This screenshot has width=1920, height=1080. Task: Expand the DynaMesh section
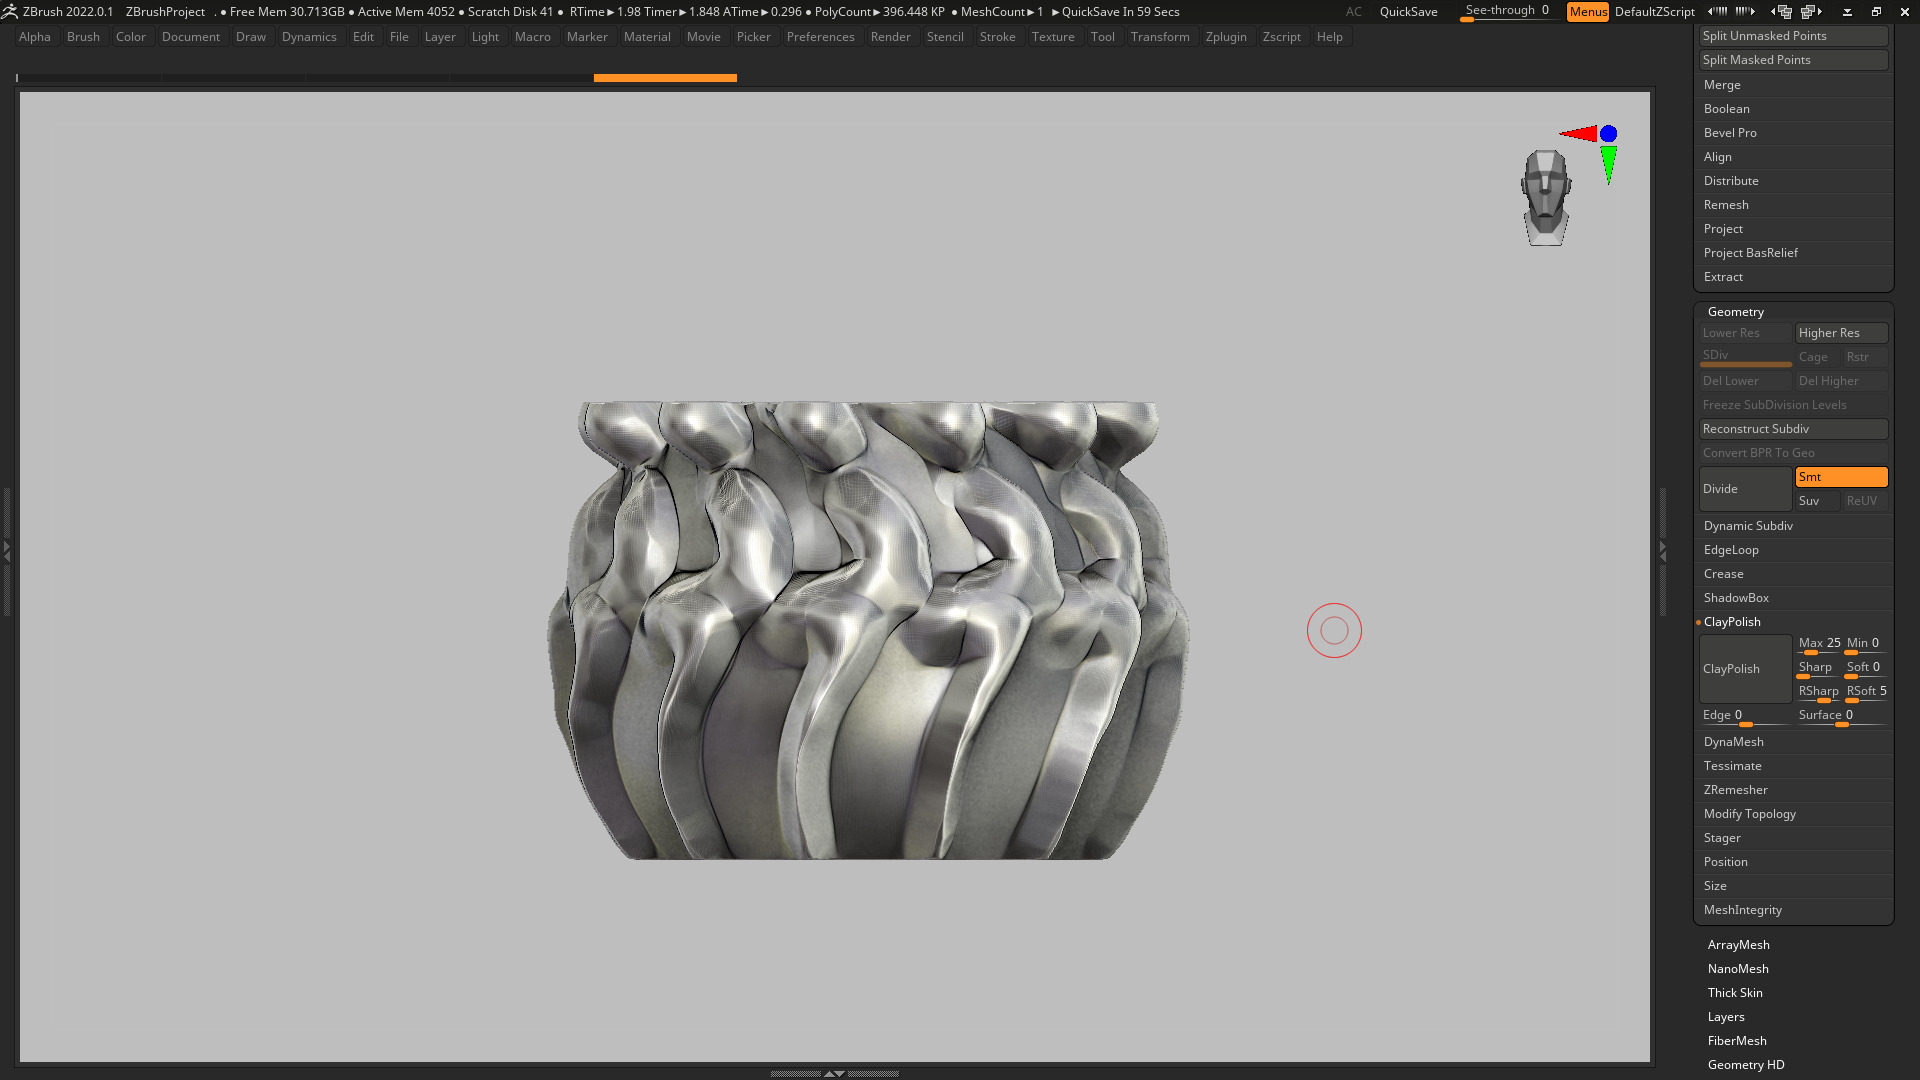pos(1734,742)
